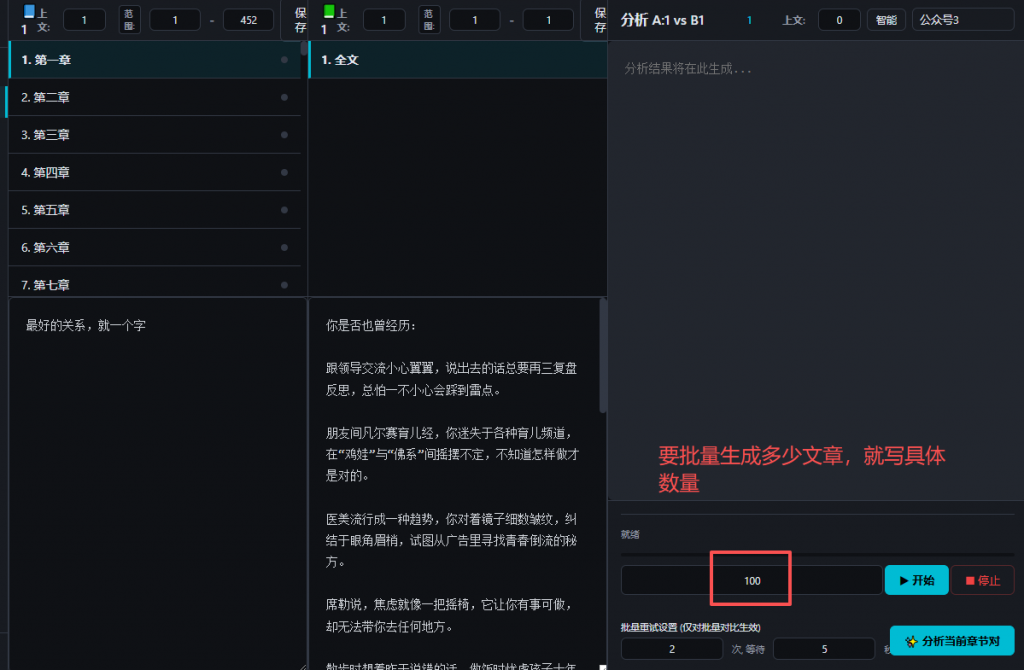Click the status dot beside 第一章
Viewport: 1024px width, 670px height.
click(284, 60)
